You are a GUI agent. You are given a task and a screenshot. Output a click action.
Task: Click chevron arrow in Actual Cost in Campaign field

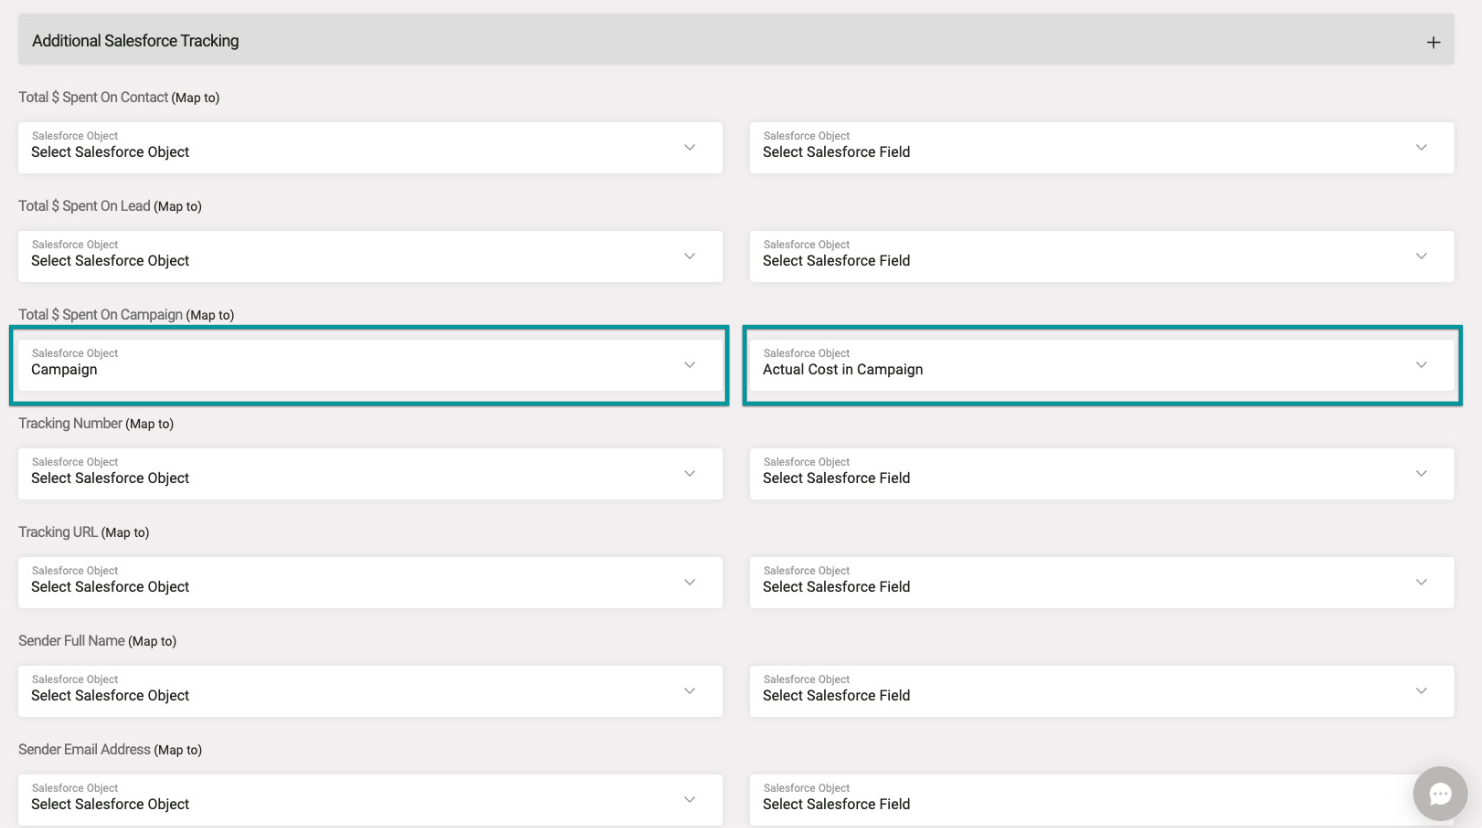pyautogui.click(x=1421, y=365)
